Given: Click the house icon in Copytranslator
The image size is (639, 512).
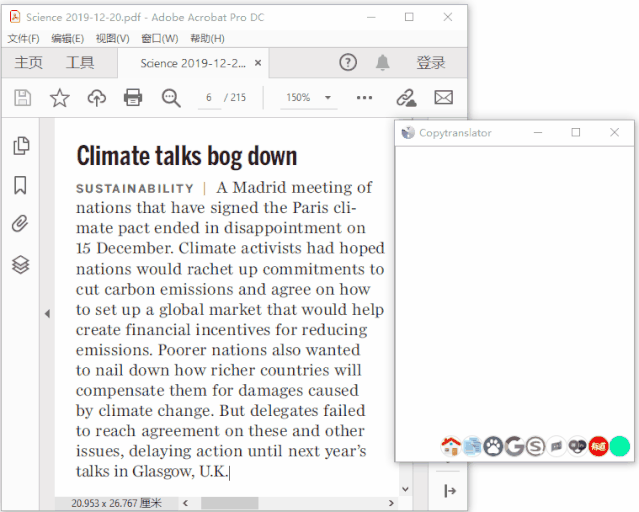Looking at the screenshot, I should pos(451,446).
